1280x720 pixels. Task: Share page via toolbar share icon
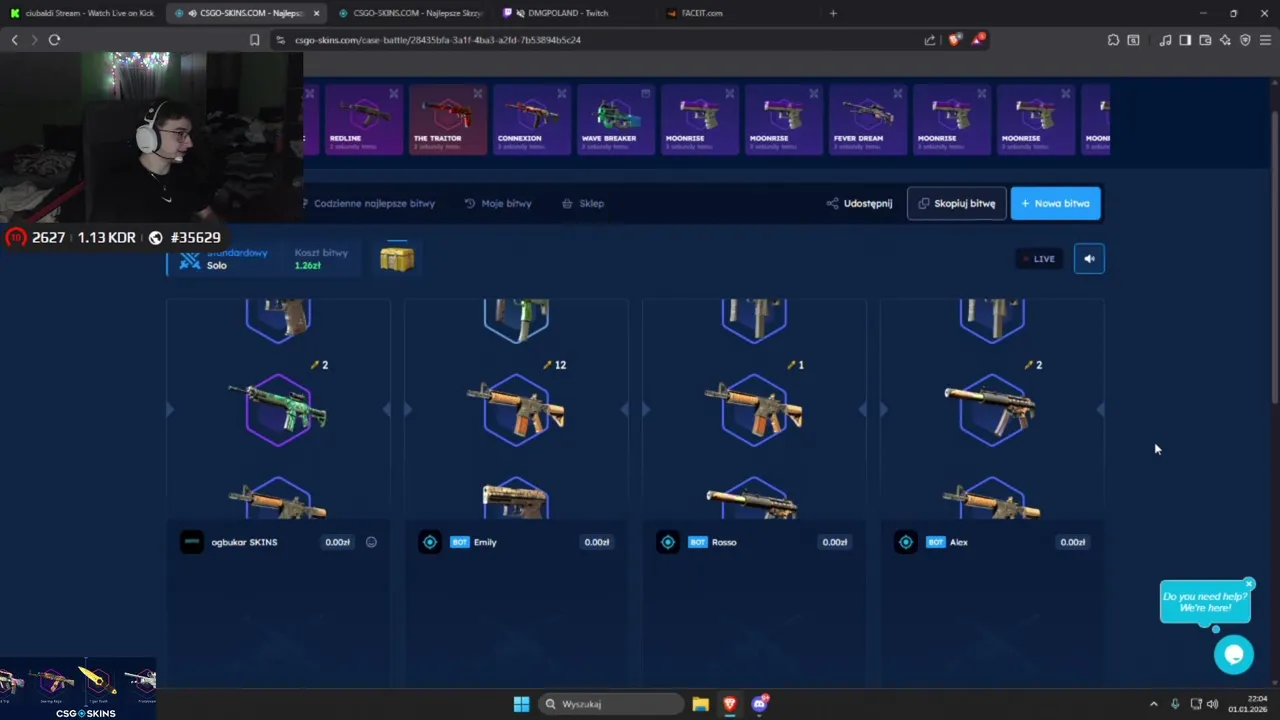coord(930,40)
